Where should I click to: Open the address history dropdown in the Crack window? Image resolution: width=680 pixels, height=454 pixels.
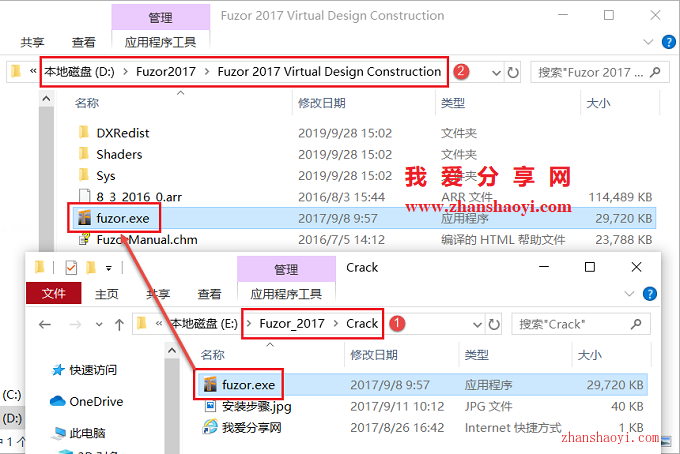tap(477, 324)
